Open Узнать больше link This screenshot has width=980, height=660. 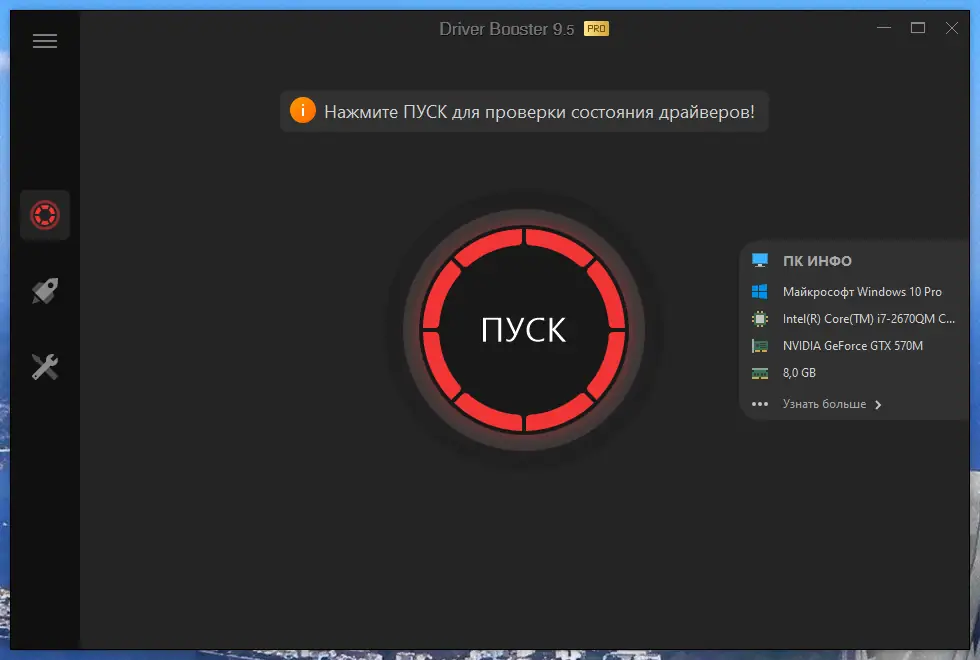(824, 404)
